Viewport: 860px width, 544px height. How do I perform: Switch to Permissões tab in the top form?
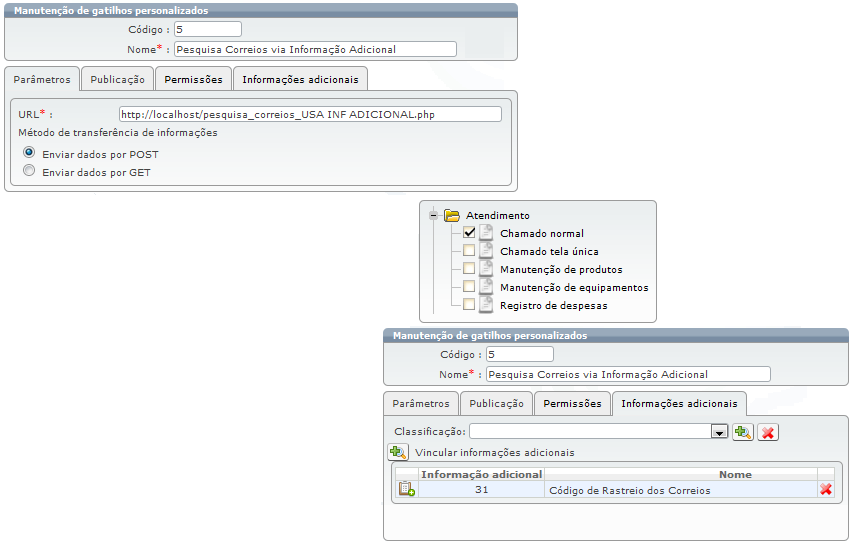pyautogui.click(x=193, y=79)
